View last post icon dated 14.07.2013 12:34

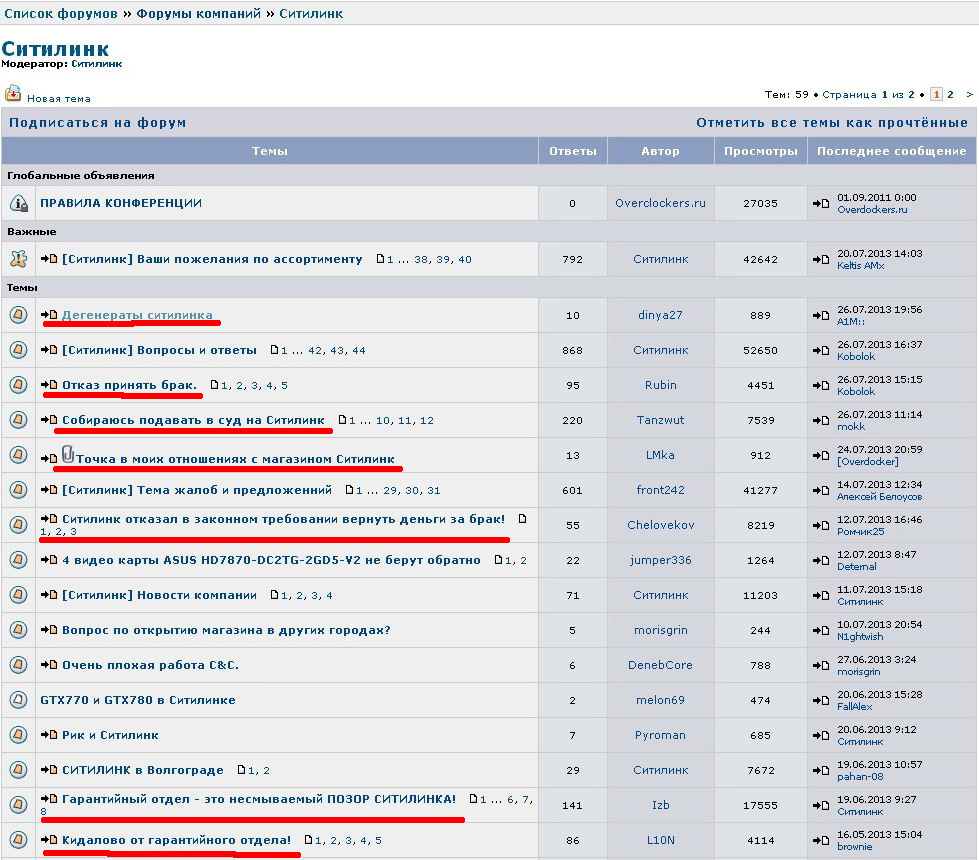coord(821,490)
